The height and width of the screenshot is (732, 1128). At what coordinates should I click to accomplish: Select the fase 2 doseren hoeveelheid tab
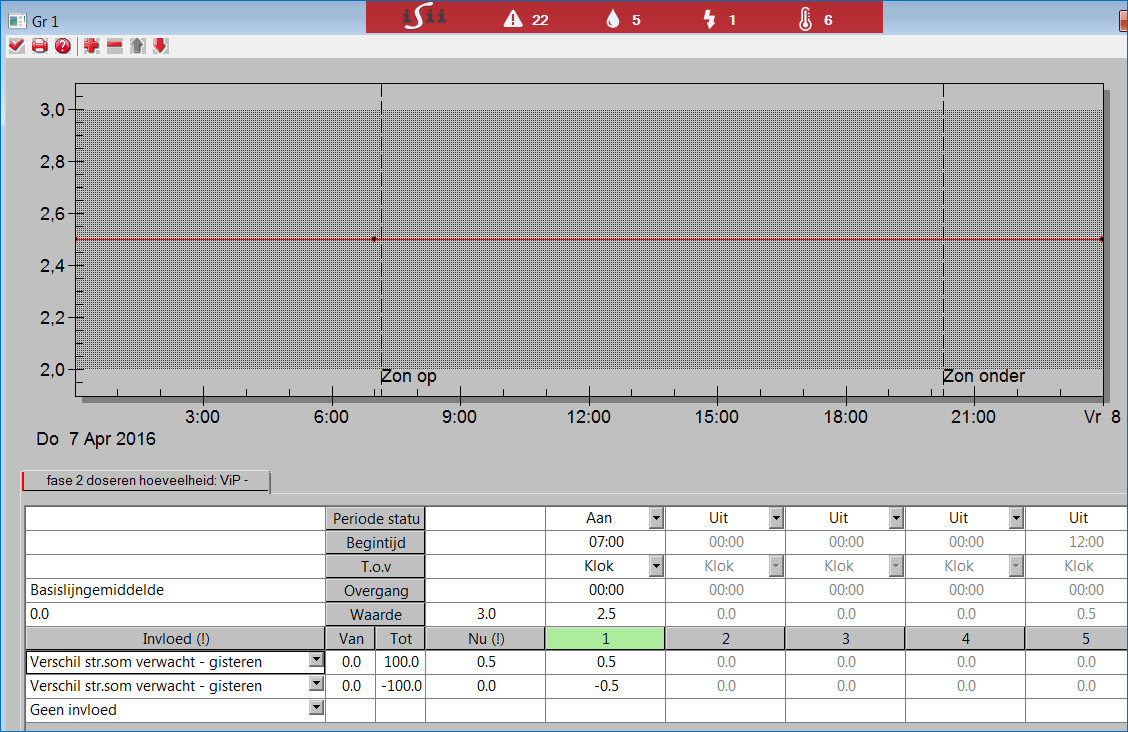pyautogui.click(x=147, y=480)
